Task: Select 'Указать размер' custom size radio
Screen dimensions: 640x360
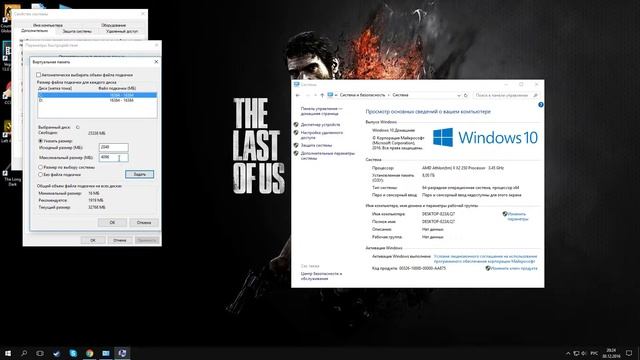Action: point(40,141)
